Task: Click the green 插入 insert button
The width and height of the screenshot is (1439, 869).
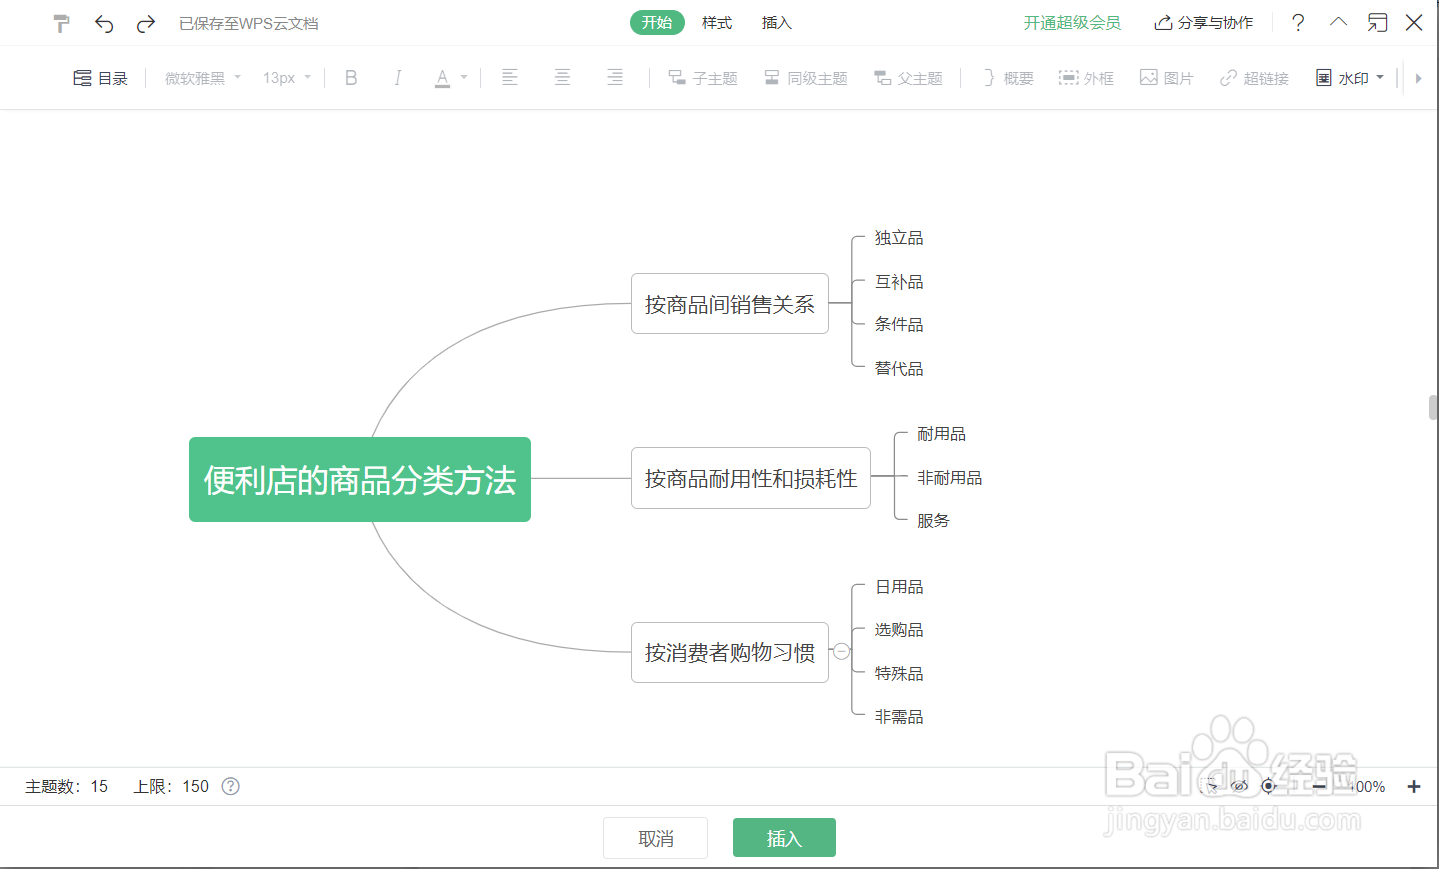Action: click(784, 838)
